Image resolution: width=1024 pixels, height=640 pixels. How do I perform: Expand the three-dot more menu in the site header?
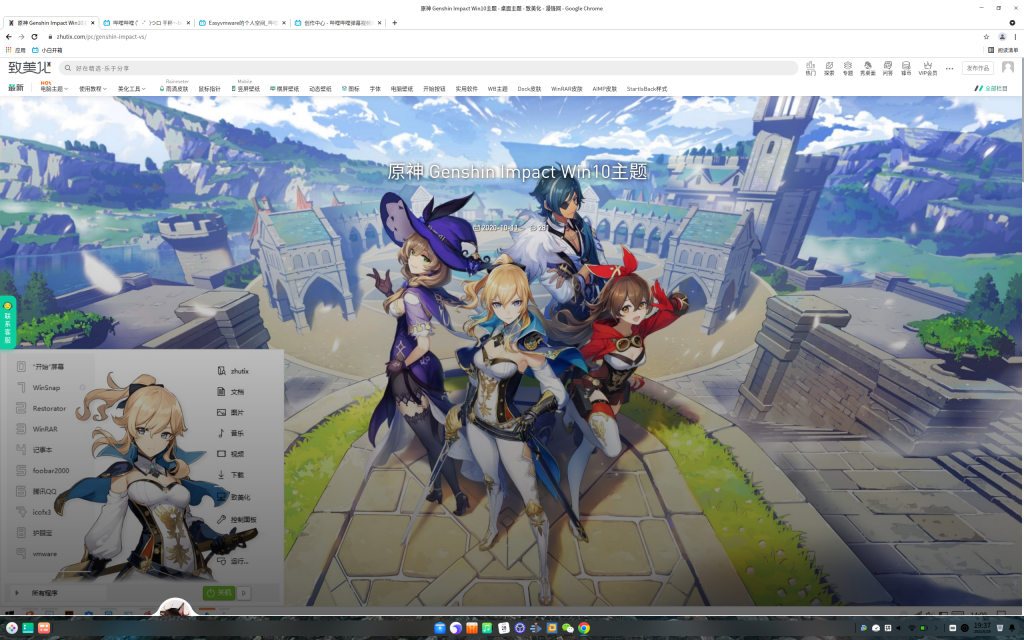(950, 68)
